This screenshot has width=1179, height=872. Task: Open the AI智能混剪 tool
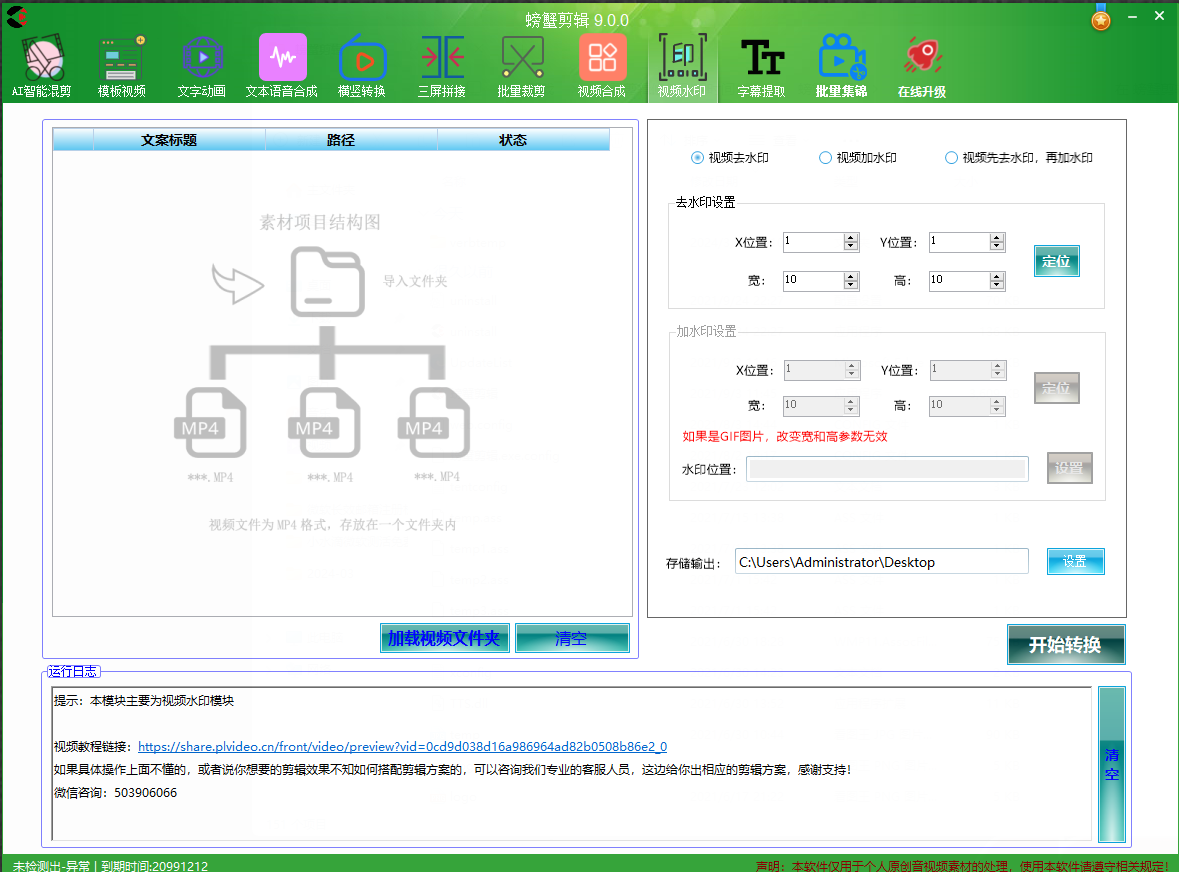click(42, 67)
